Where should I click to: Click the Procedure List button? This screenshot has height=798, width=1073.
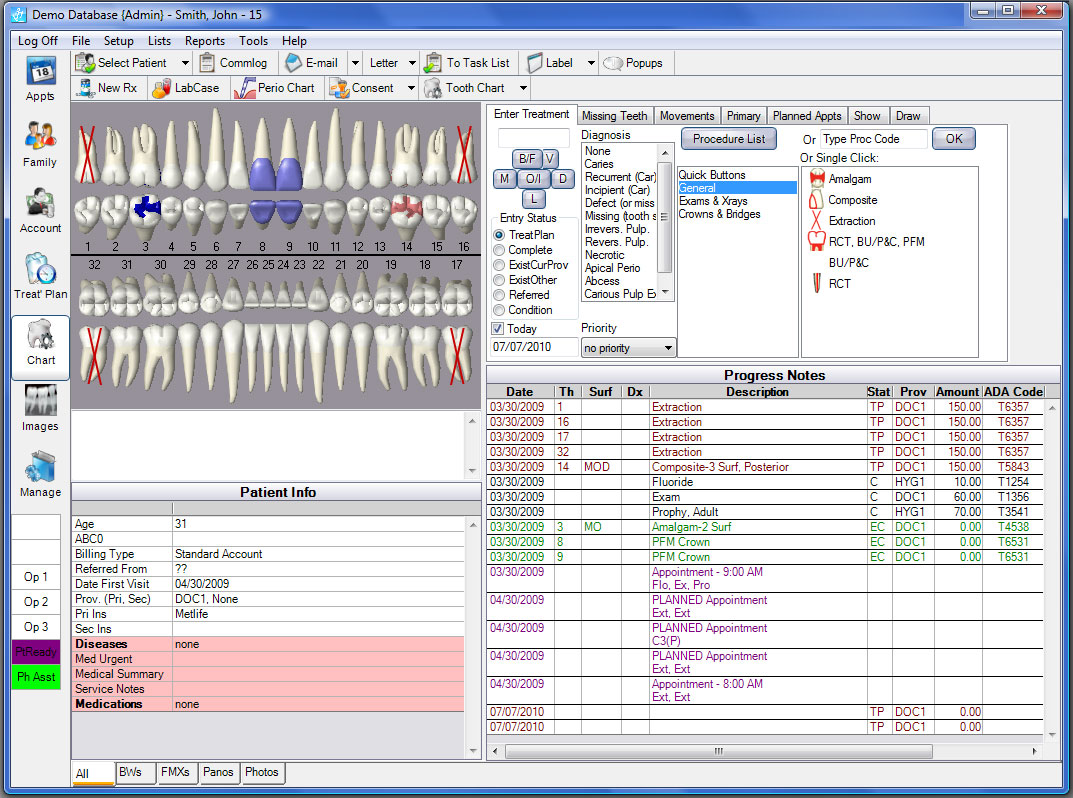728,139
